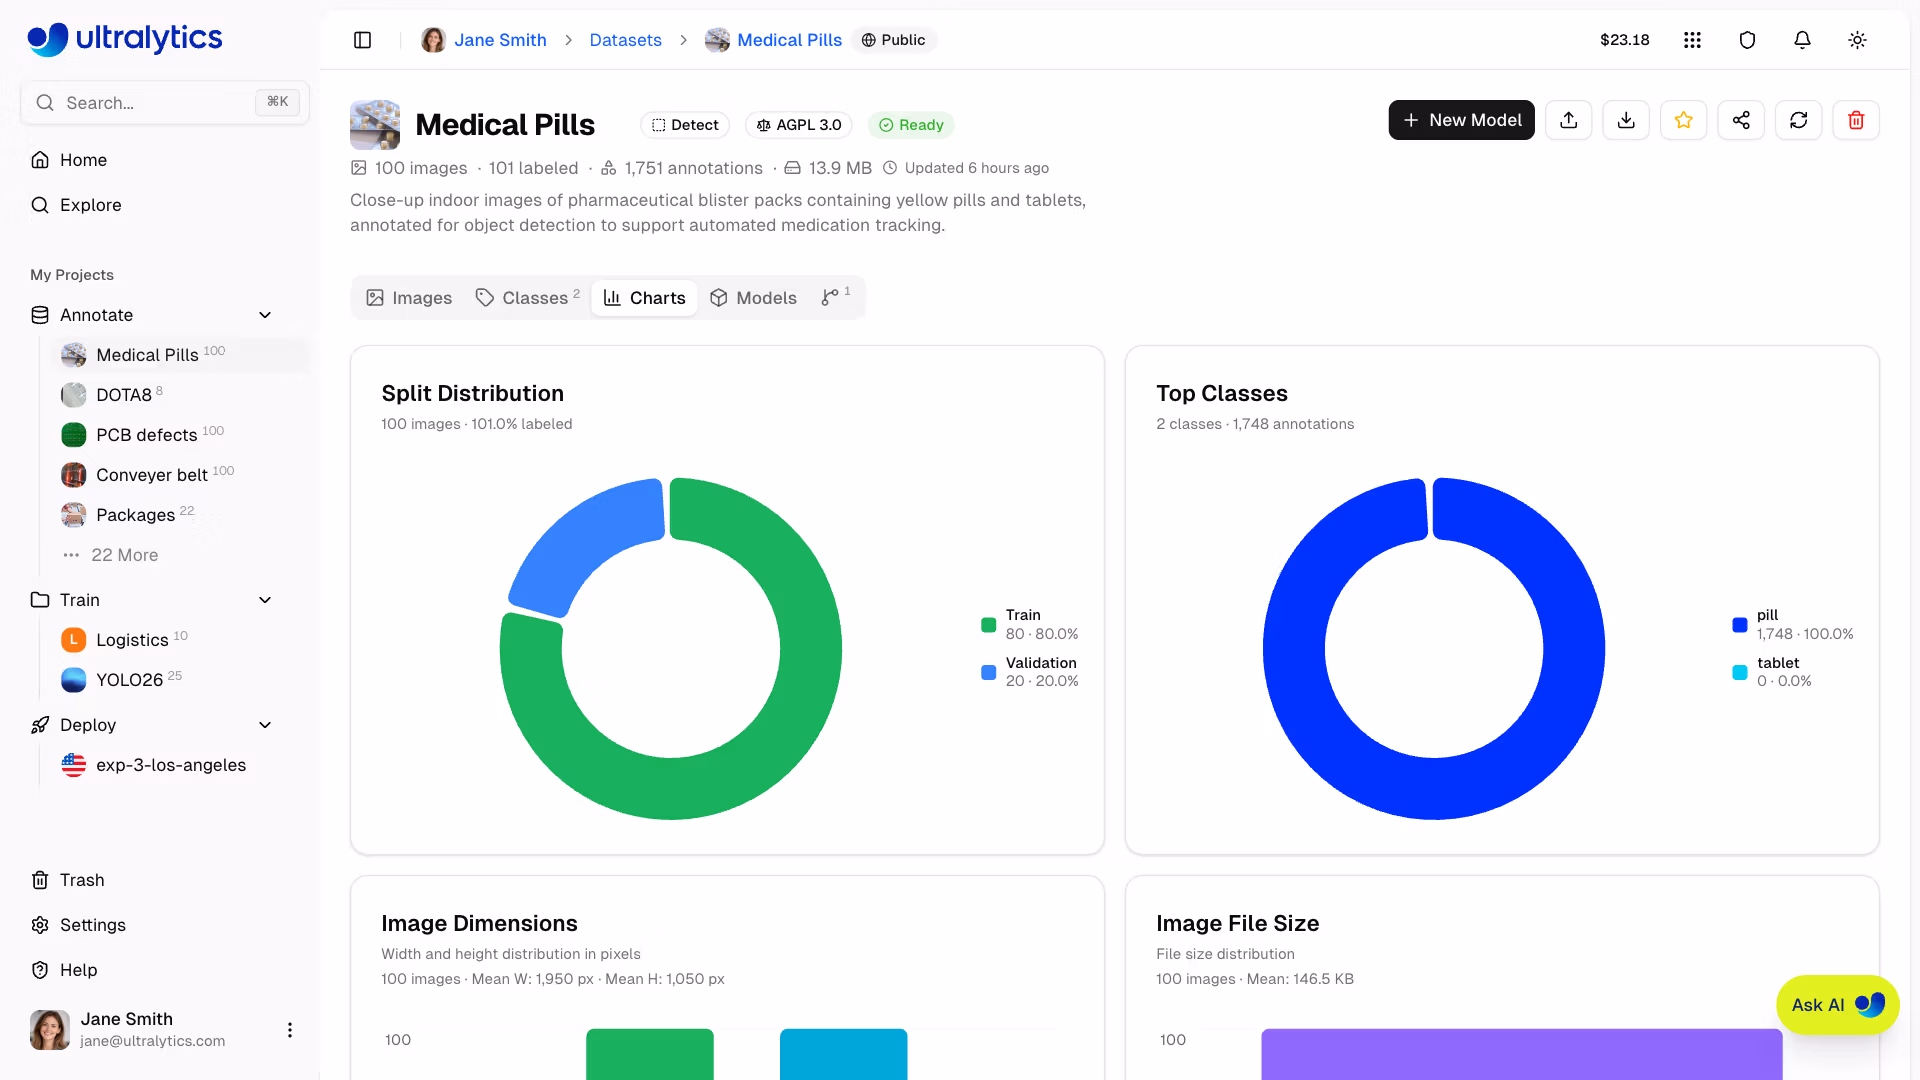Click the Conveyer belt dataset icon
1920x1080 pixels.
[74, 475]
